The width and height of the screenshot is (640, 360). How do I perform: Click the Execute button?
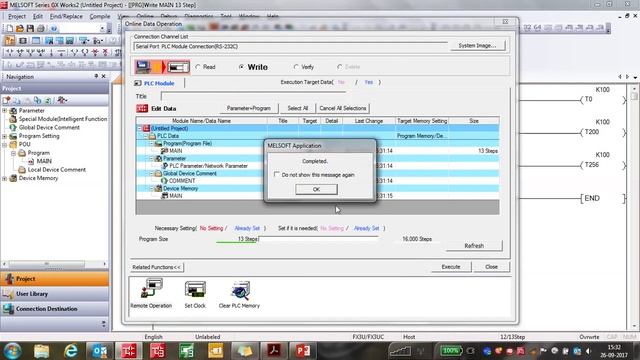(x=451, y=267)
